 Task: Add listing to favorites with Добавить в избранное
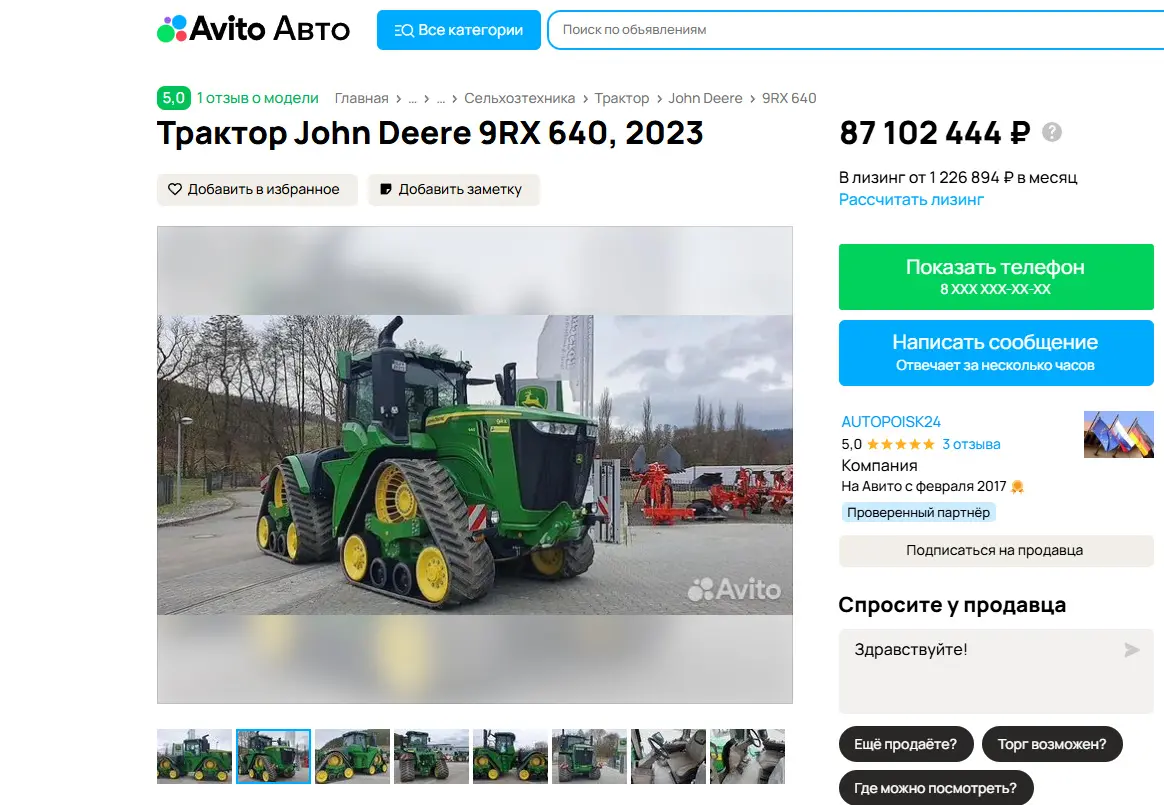click(x=257, y=189)
